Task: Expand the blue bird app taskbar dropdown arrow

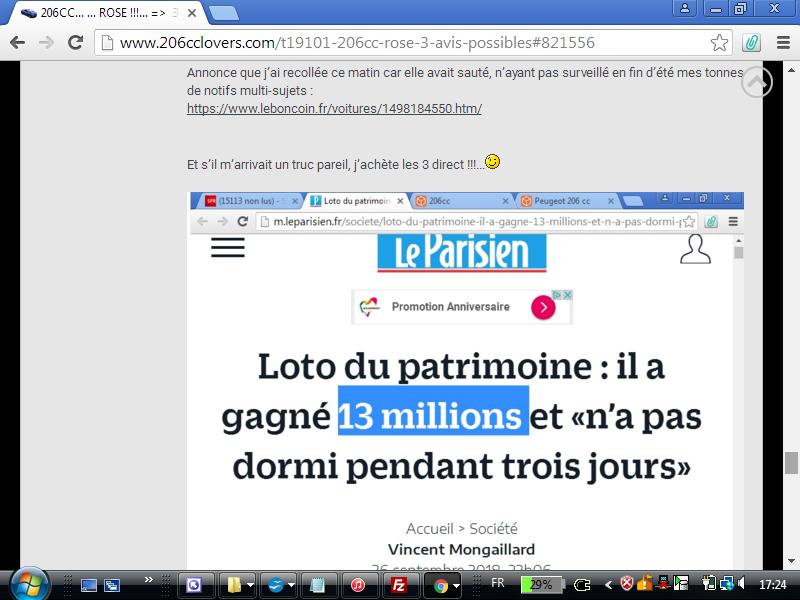Action: tap(291, 585)
